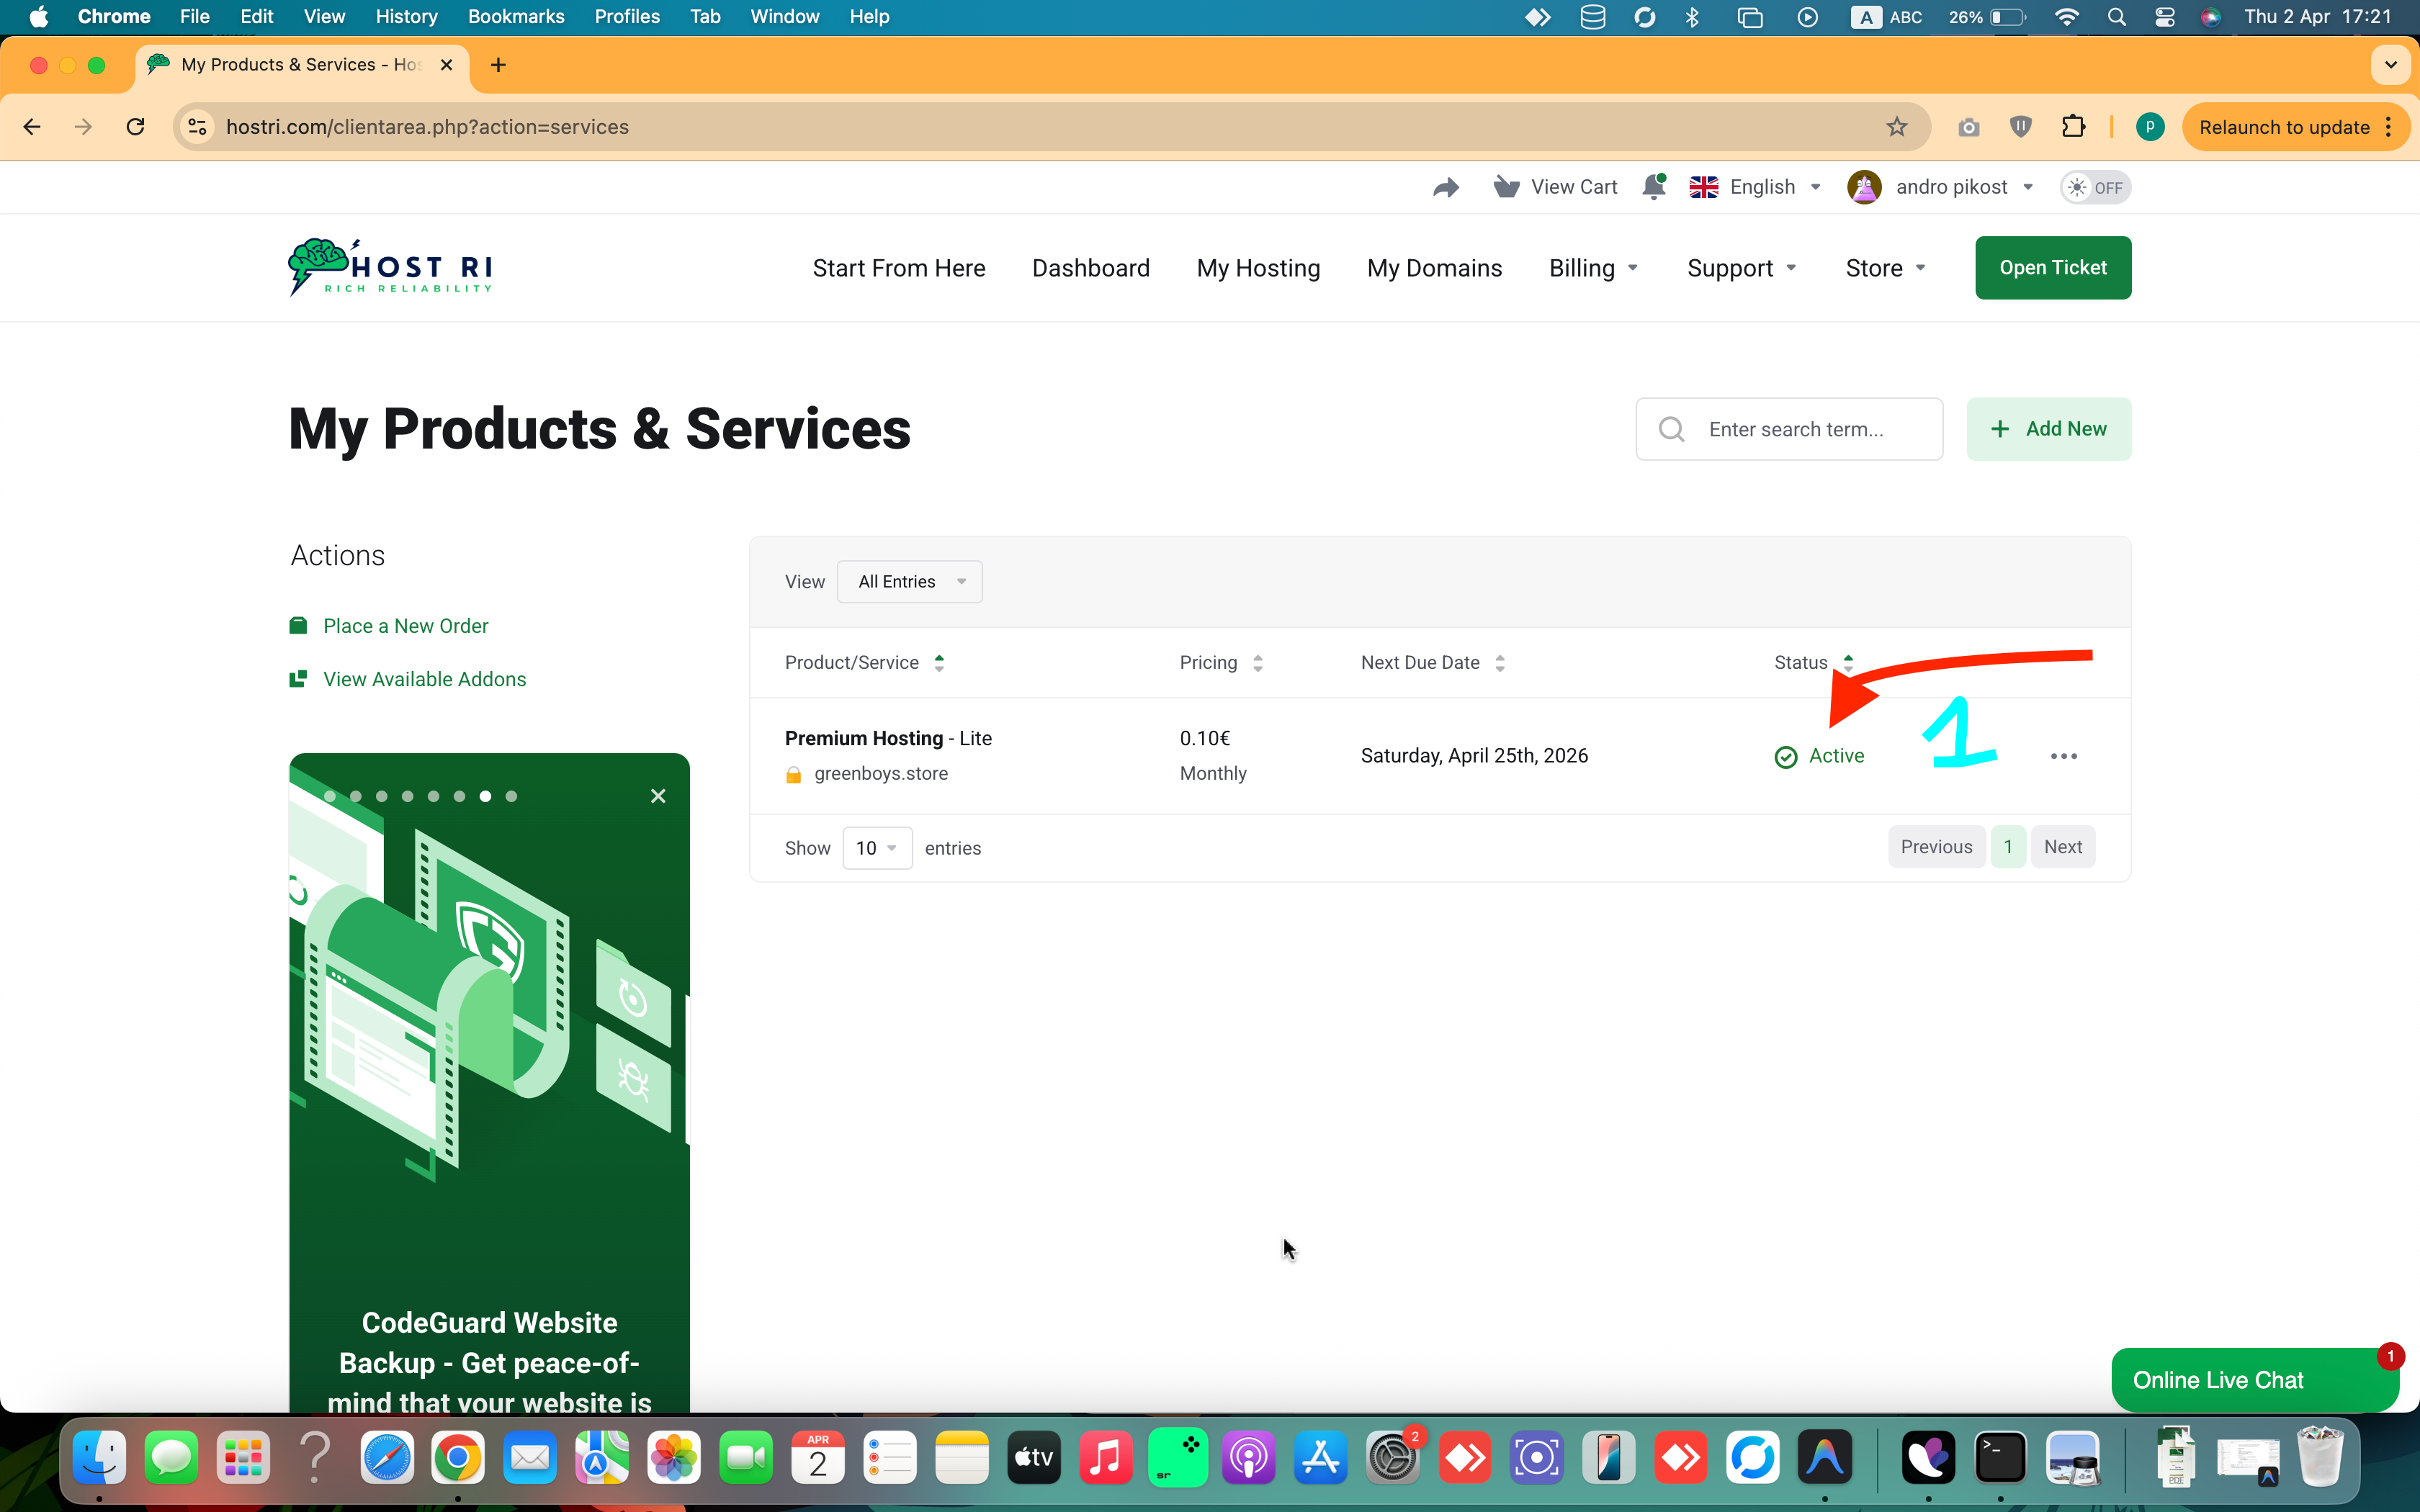2420x1512 pixels.
Task: Click the Open Ticket button
Action: click(x=2052, y=268)
